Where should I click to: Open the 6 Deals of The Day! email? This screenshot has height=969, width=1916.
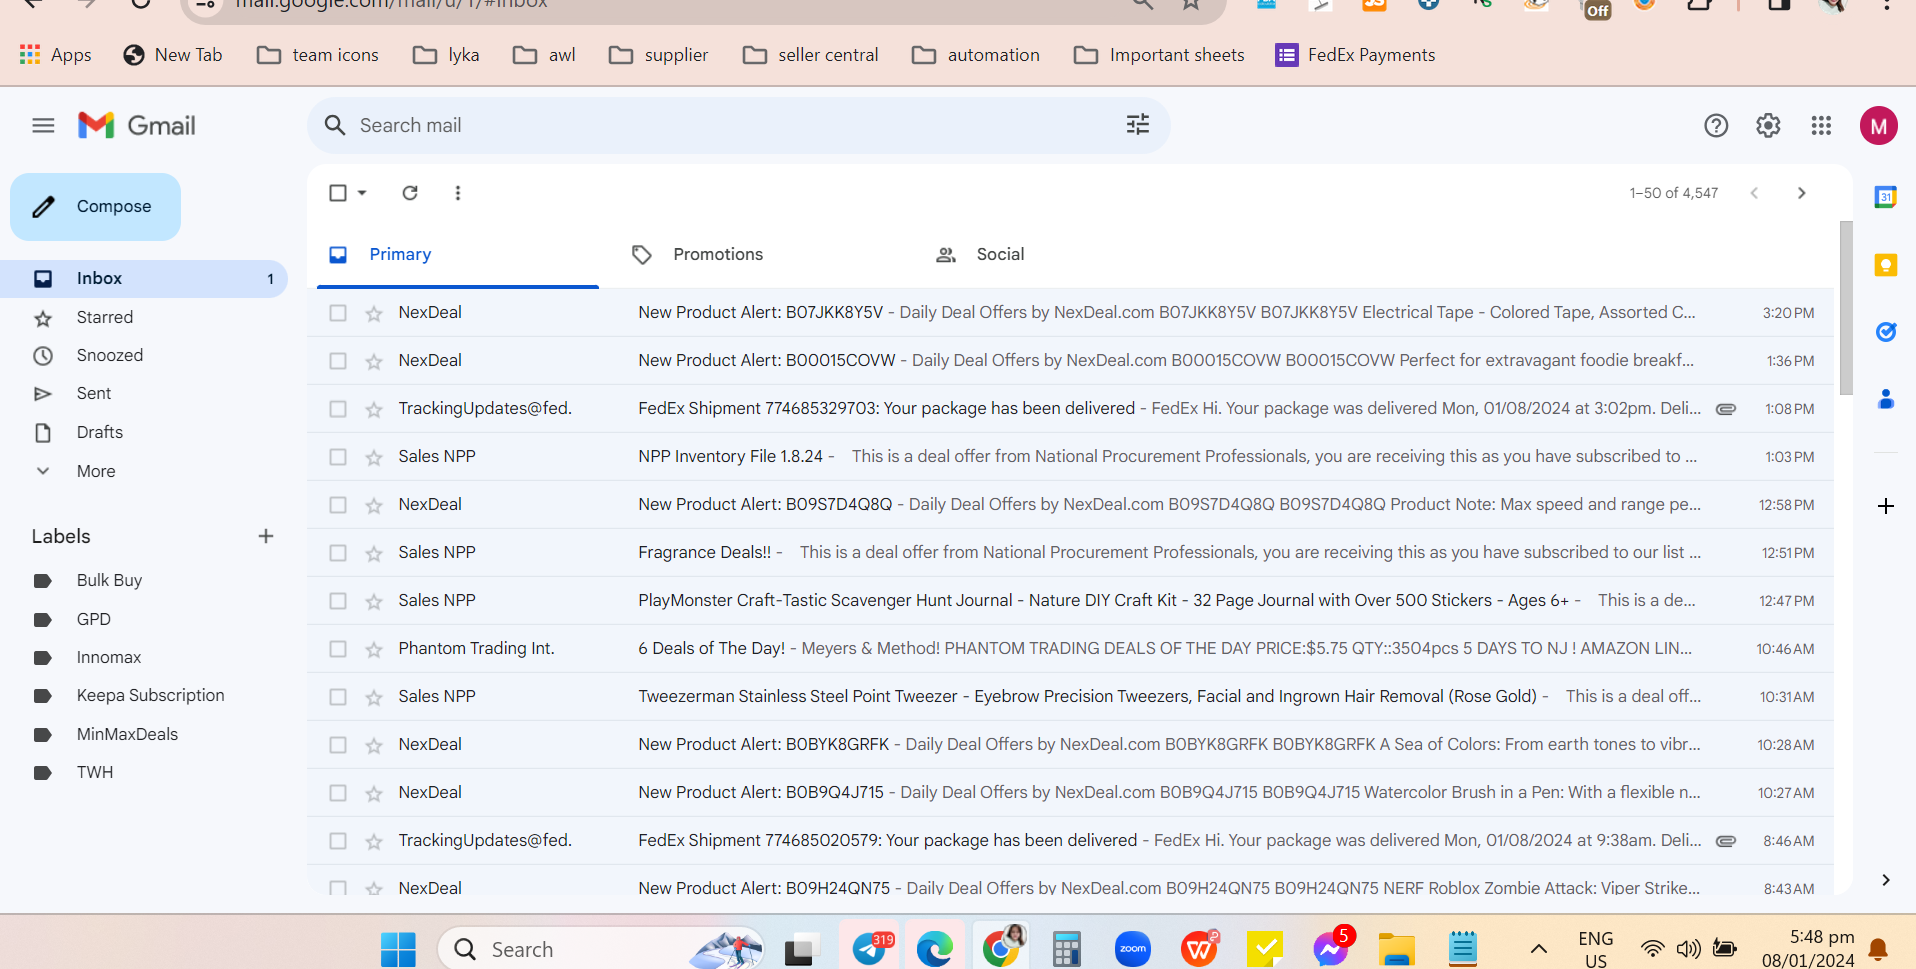point(1070,649)
